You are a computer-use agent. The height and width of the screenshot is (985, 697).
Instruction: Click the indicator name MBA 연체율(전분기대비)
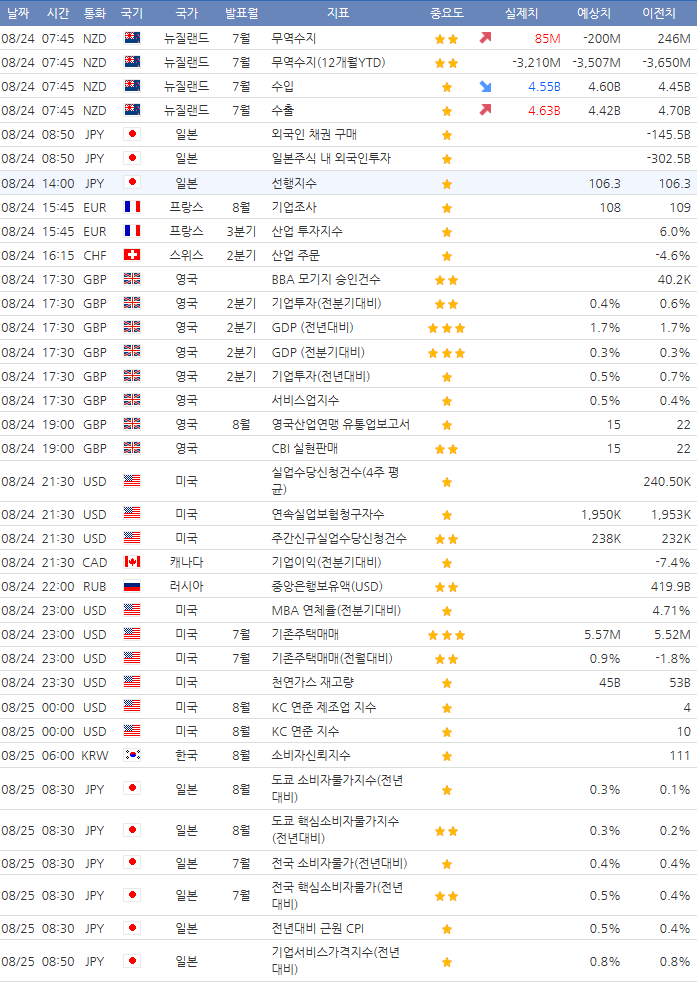(x=336, y=610)
